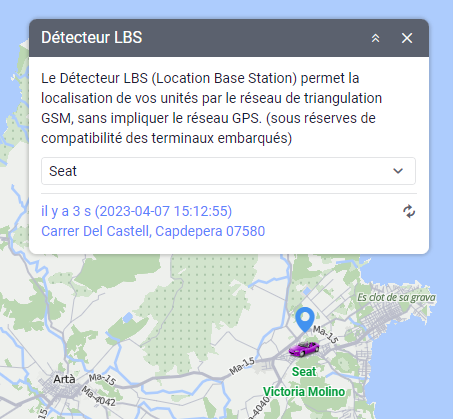Close the Détecteur LBS panel
Viewport: 453px width, 419px height.
[407, 38]
